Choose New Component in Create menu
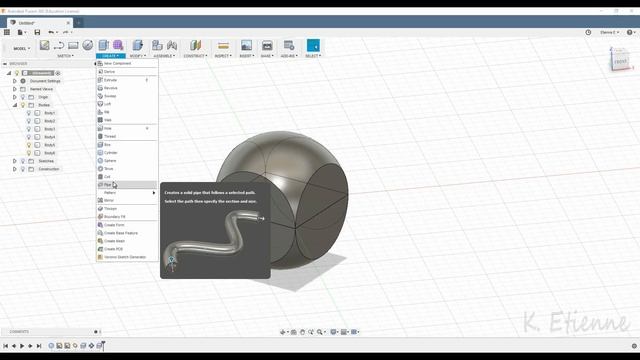 (x=127, y=63)
